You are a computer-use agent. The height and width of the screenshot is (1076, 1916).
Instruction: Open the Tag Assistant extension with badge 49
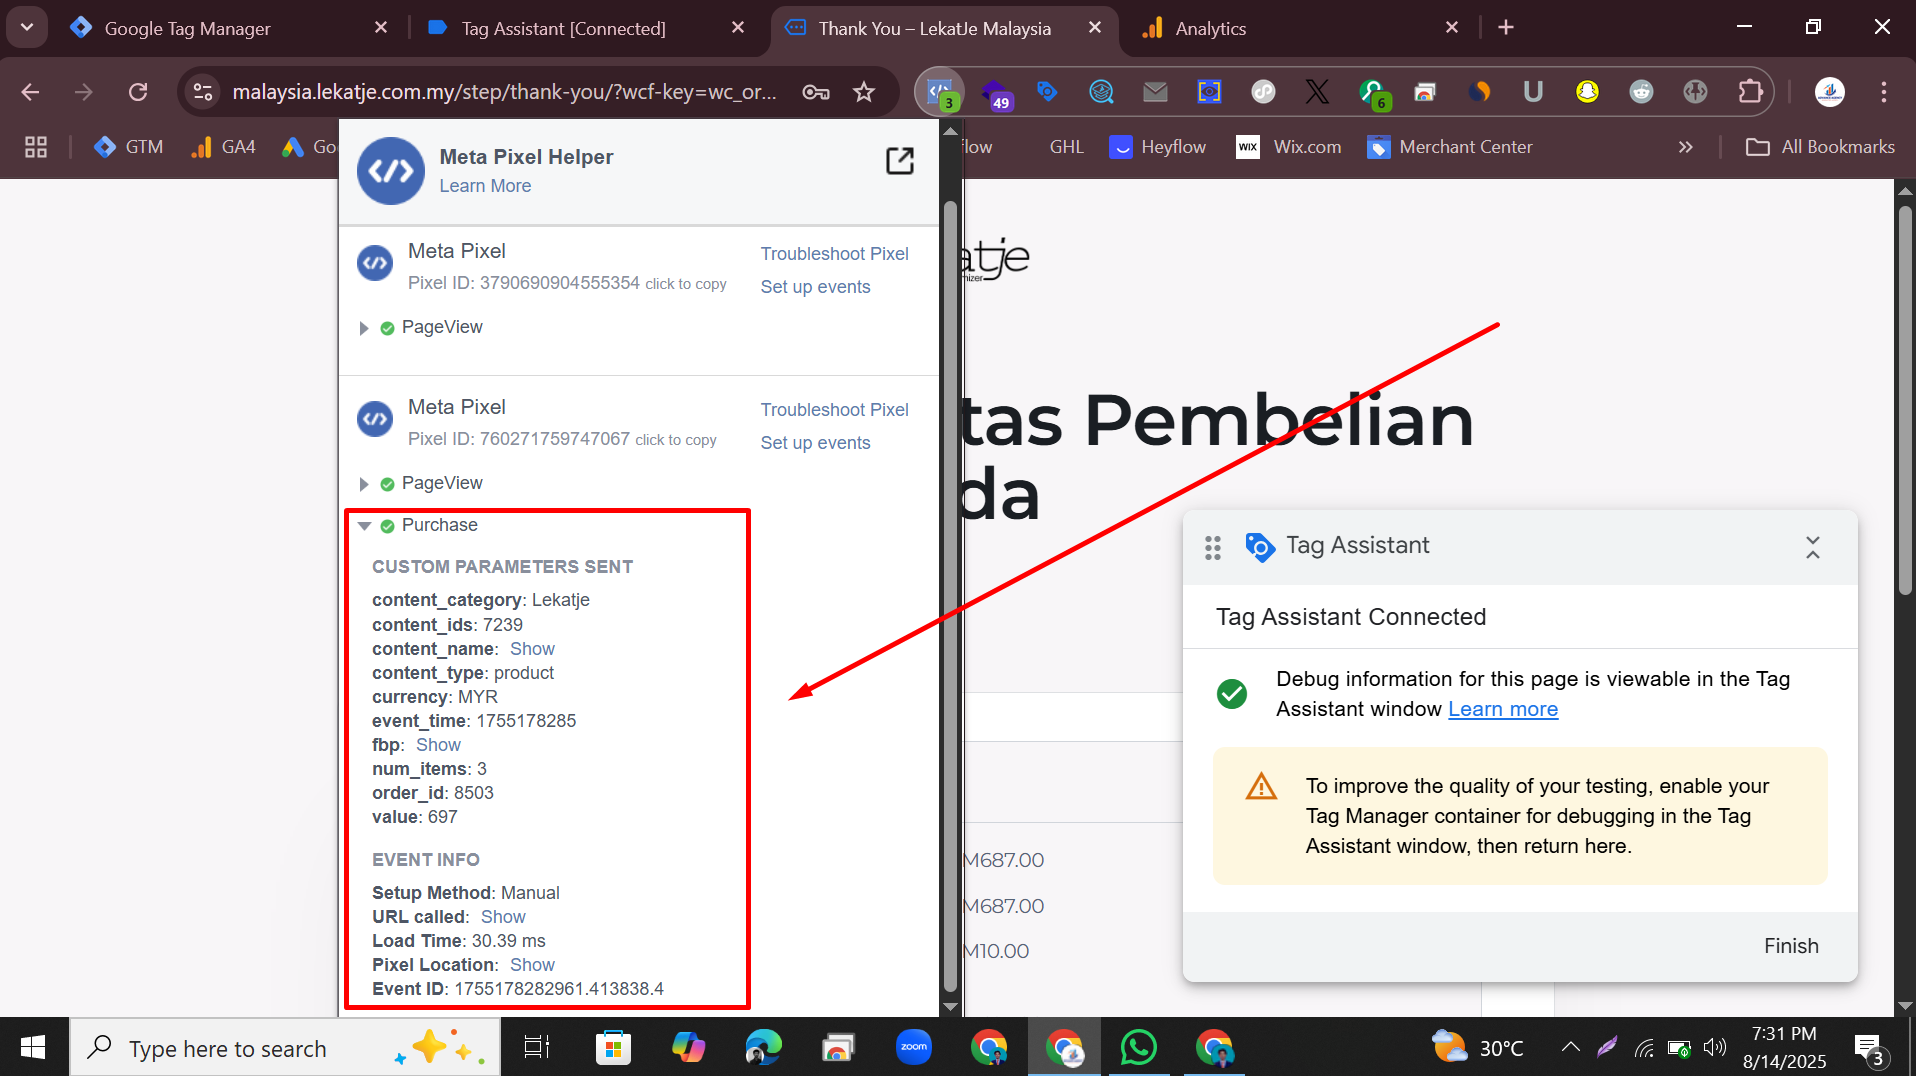tap(995, 91)
